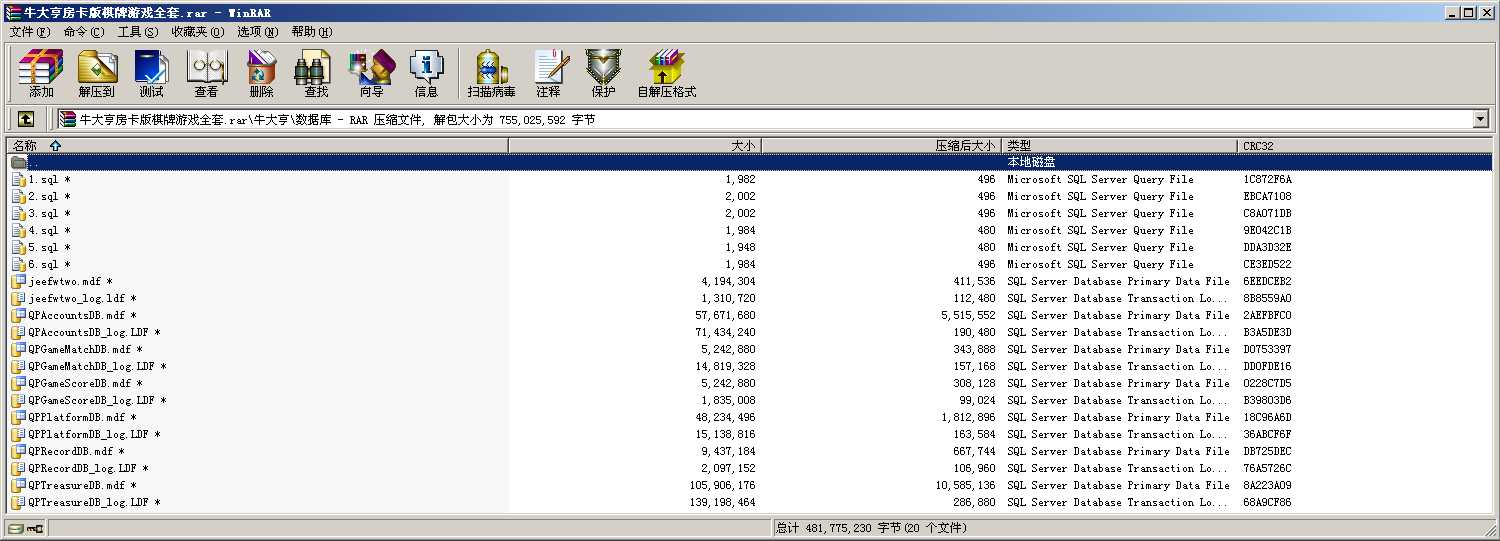Click the 添加 (Add) toolbar icon

point(41,73)
